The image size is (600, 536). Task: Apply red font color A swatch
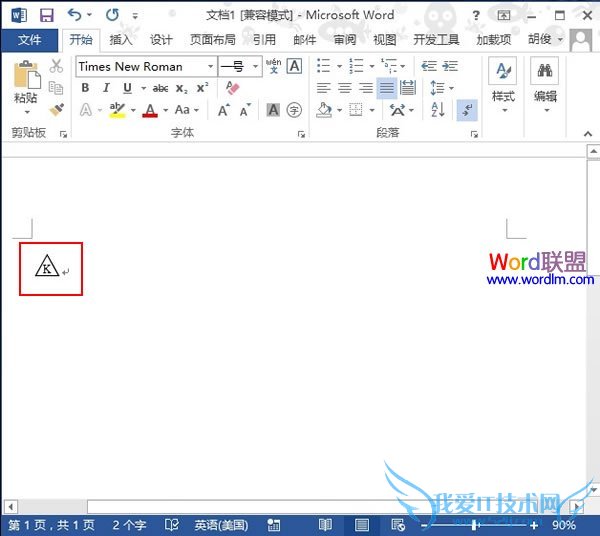coord(150,111)
